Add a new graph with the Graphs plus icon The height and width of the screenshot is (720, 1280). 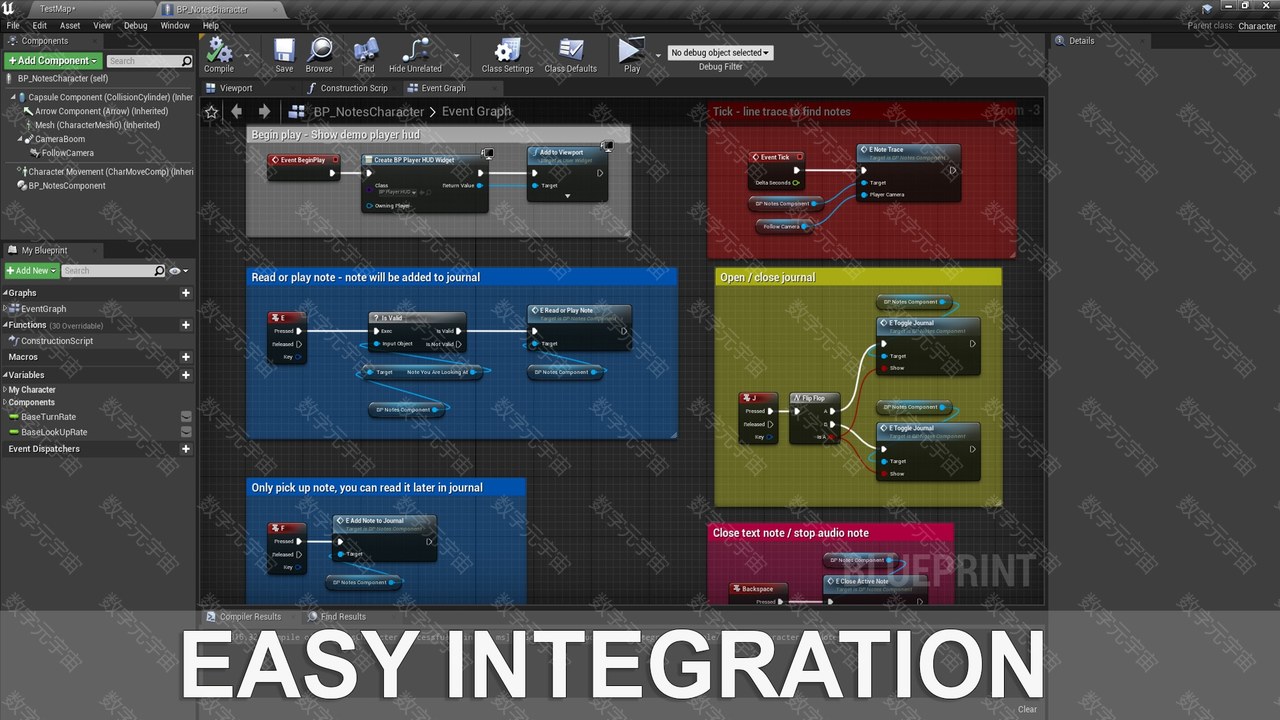[185, 293]
